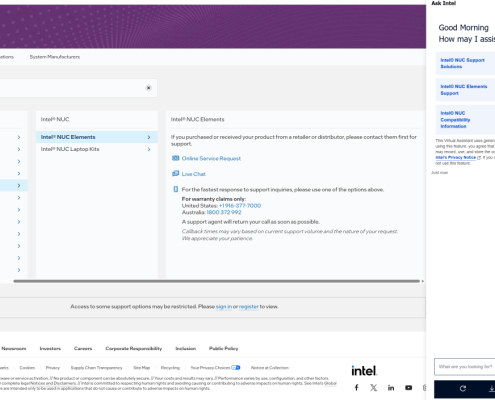Click the United States phone number +1 916-377-7000

click(240, 206)
